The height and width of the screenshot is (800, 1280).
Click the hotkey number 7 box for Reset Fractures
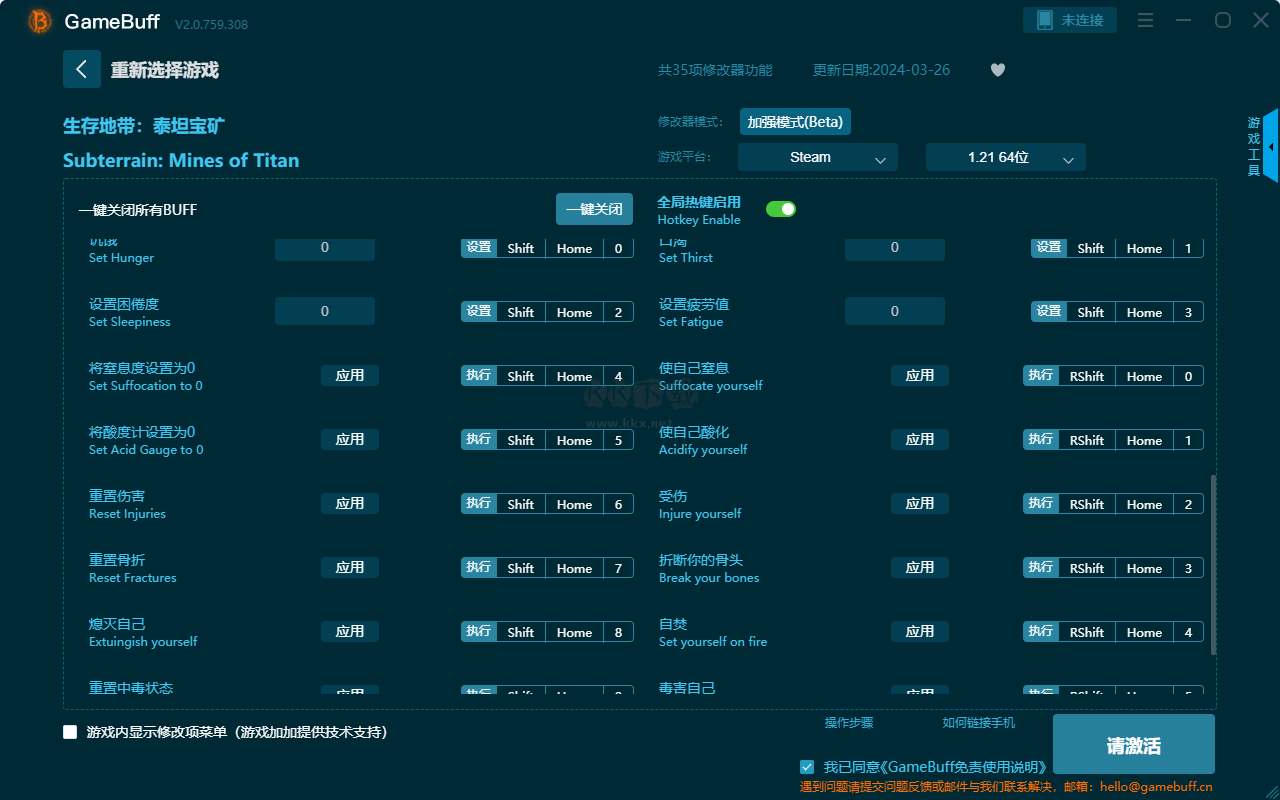point(618,568)
